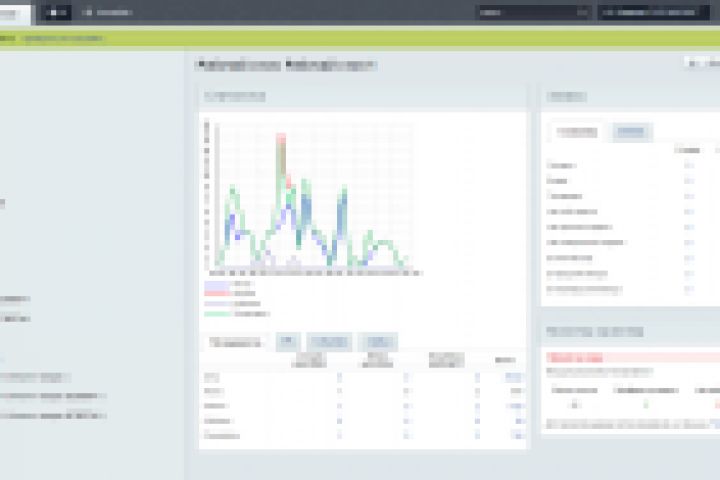Open the home breadcrumb on the green bar

[x=7, y=39]
